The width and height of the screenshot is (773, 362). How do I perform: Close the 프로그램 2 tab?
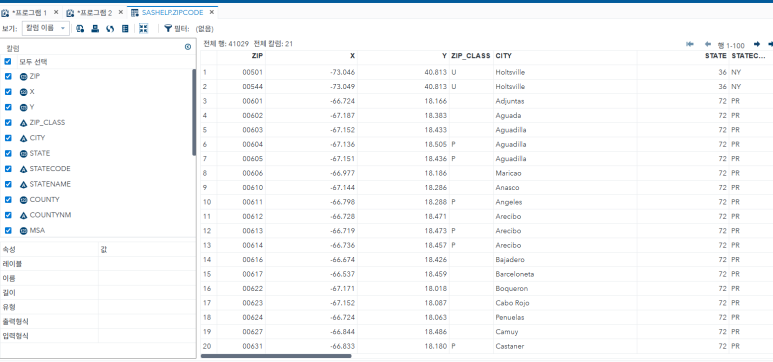point(120,12)
